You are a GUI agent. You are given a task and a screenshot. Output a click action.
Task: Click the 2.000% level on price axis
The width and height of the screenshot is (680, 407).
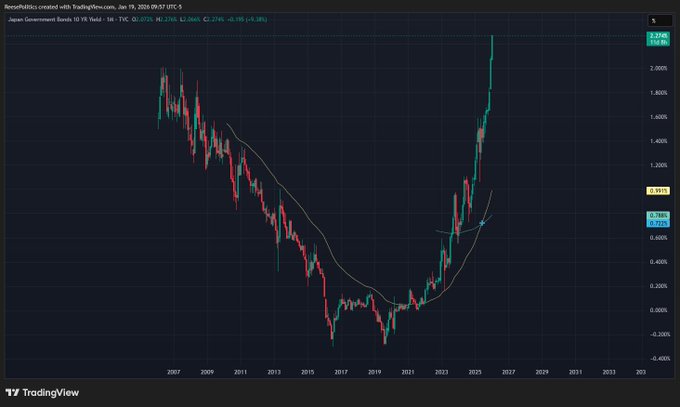[x=658, y=68]
